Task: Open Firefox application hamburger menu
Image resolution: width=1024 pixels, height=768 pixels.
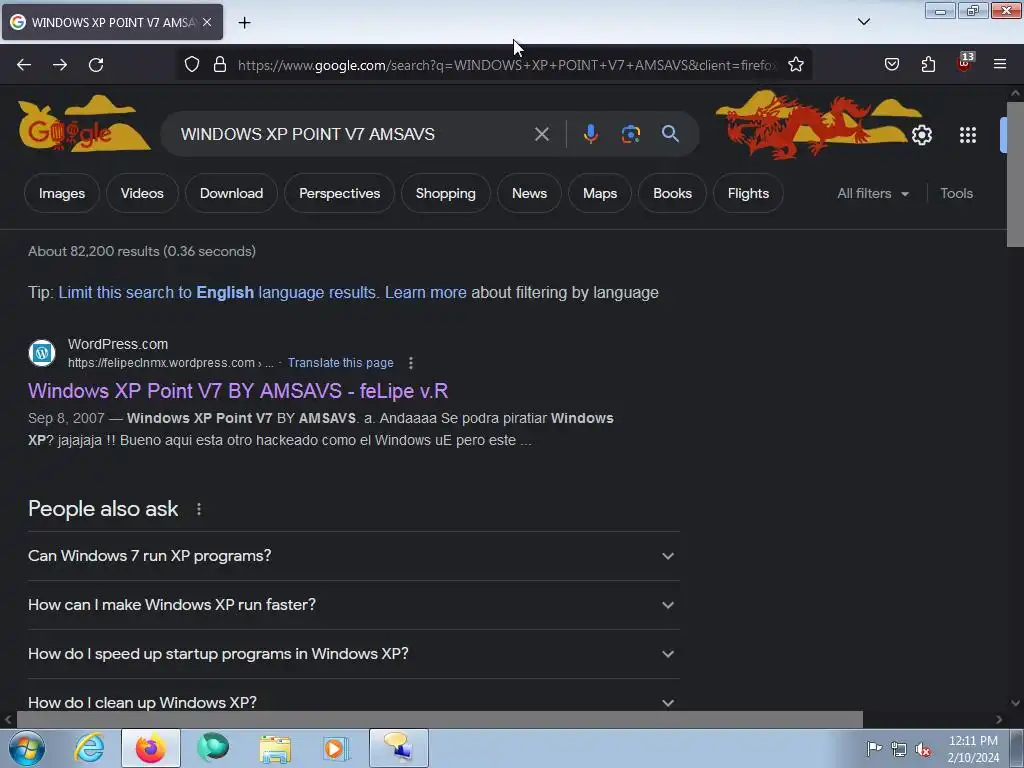Action: pyautogui.click(x=1000, y=64)
